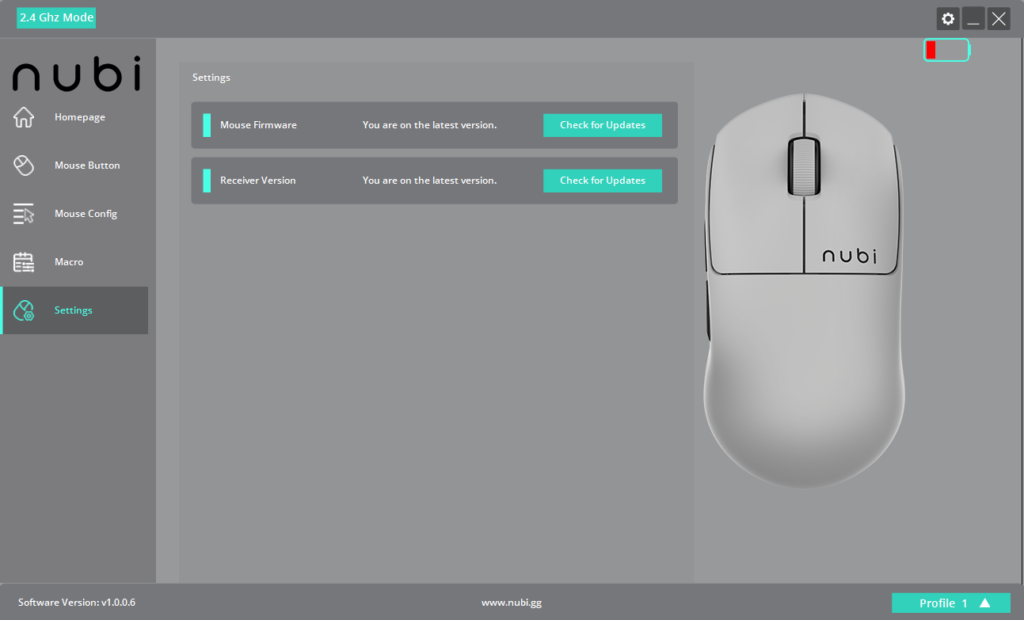
Task: Open the www.nubi.gg website link
Action: 511,603
